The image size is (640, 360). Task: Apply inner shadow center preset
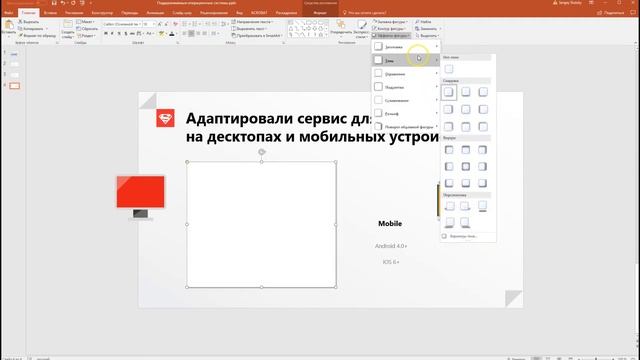click(x=466, y=167)
